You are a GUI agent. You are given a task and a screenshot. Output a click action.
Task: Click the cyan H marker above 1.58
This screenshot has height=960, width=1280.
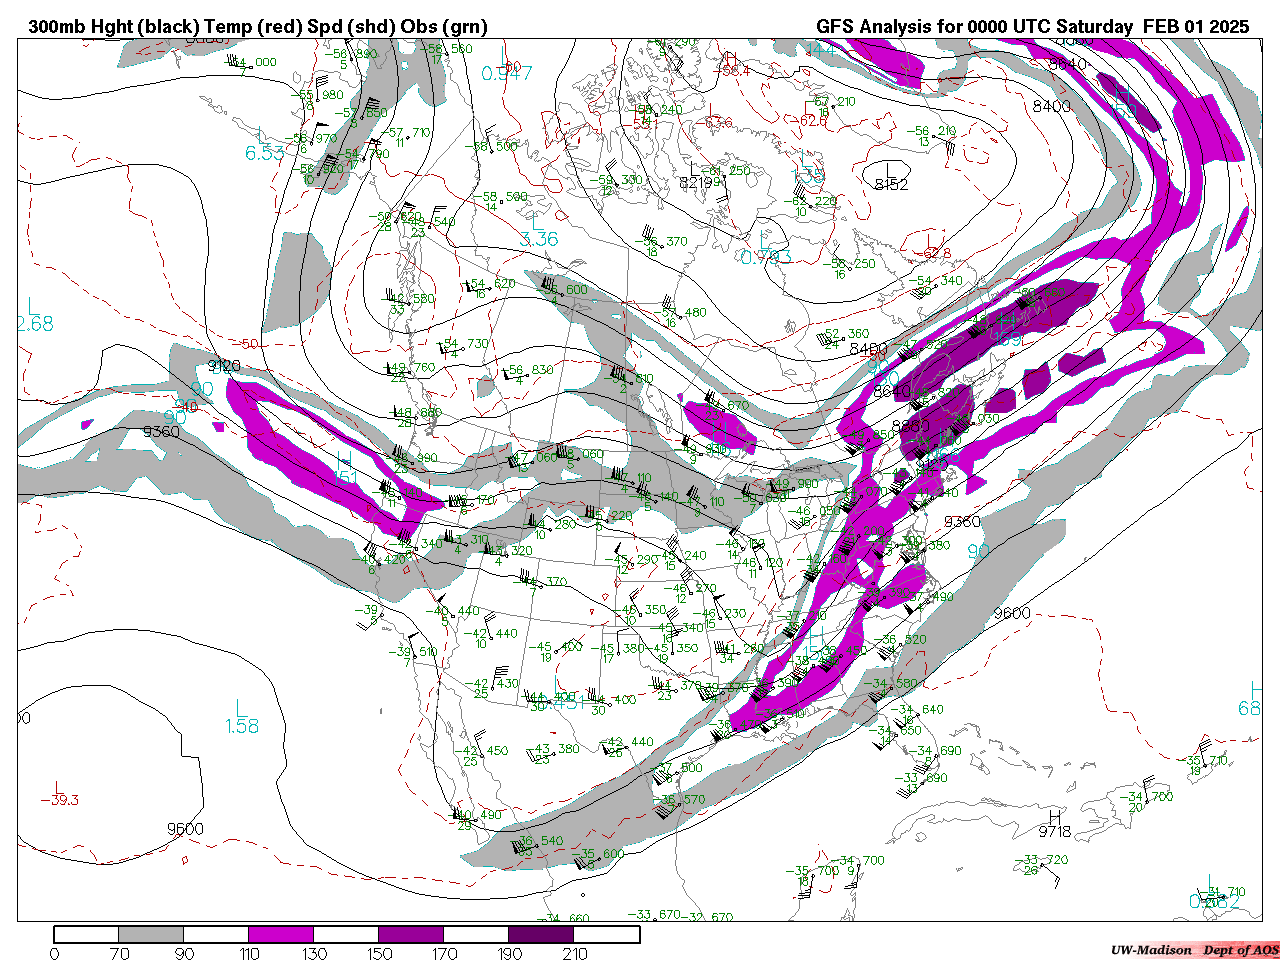(x=241, y=708)
